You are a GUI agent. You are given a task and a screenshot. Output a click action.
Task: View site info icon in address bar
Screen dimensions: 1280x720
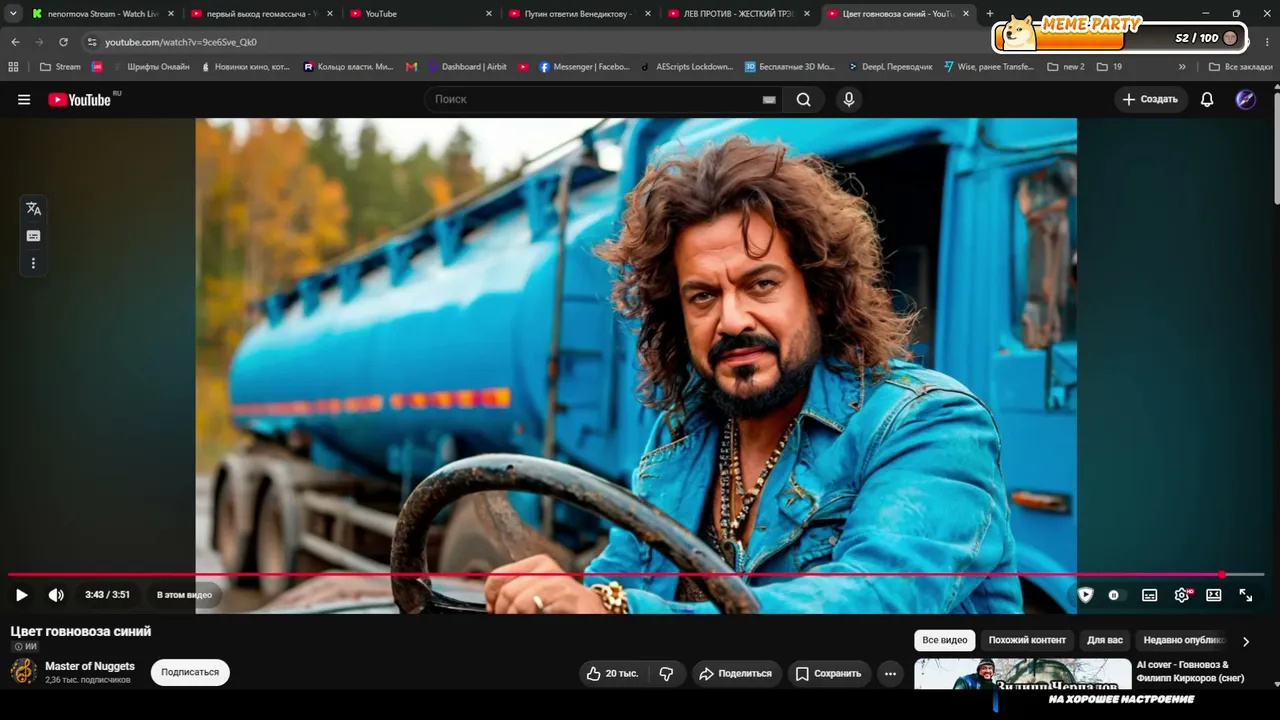point(92,42)
